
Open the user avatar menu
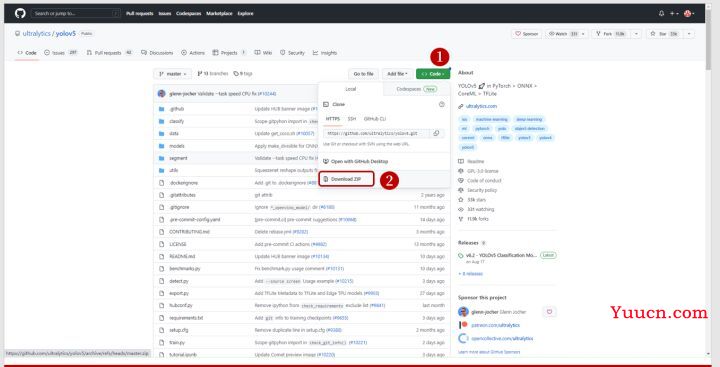[689, 14]
